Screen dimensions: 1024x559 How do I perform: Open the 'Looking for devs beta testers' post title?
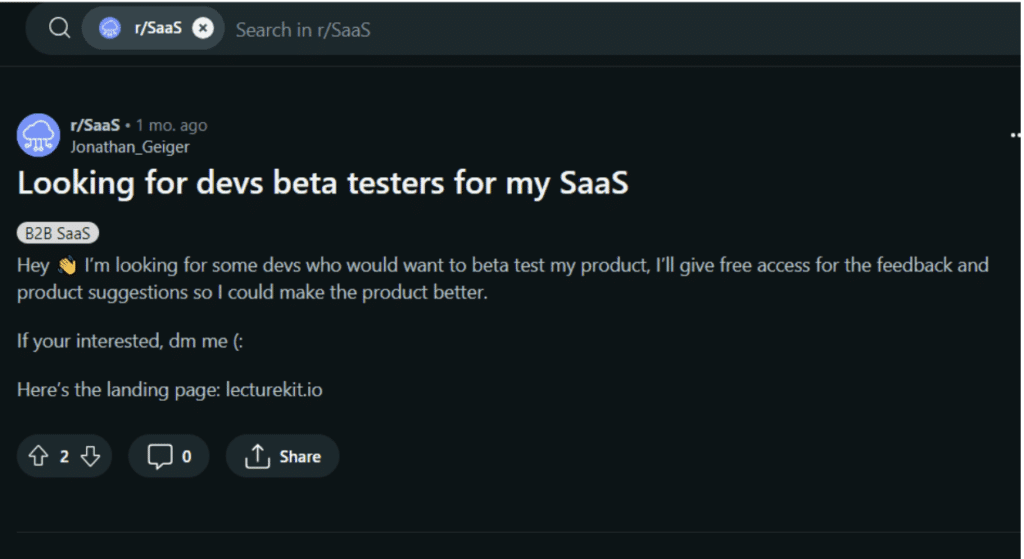323,184
